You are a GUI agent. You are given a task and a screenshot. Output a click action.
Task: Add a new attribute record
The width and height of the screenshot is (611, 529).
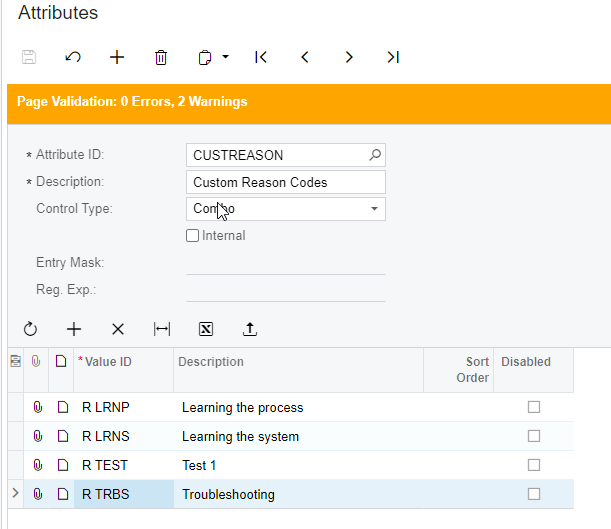(x=117, y=57)
